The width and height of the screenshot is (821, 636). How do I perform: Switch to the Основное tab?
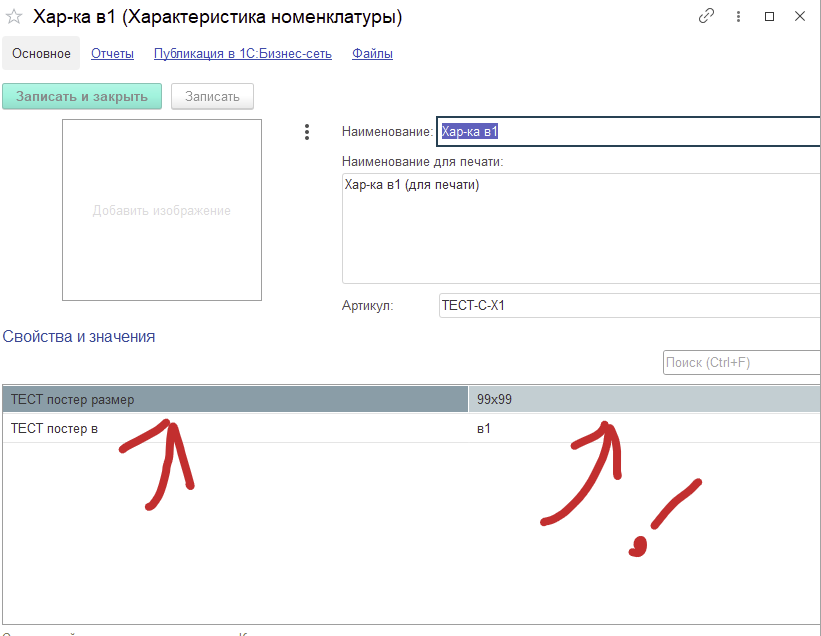coord(41,54)
